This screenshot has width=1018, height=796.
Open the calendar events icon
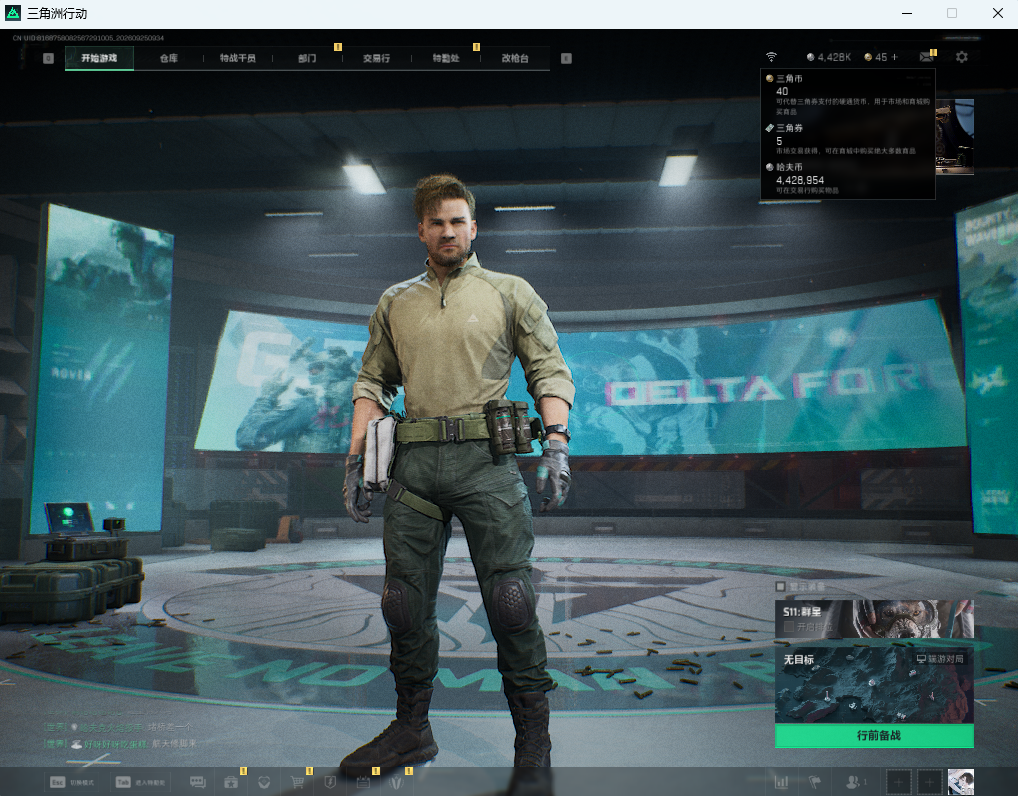click(363, 782)
